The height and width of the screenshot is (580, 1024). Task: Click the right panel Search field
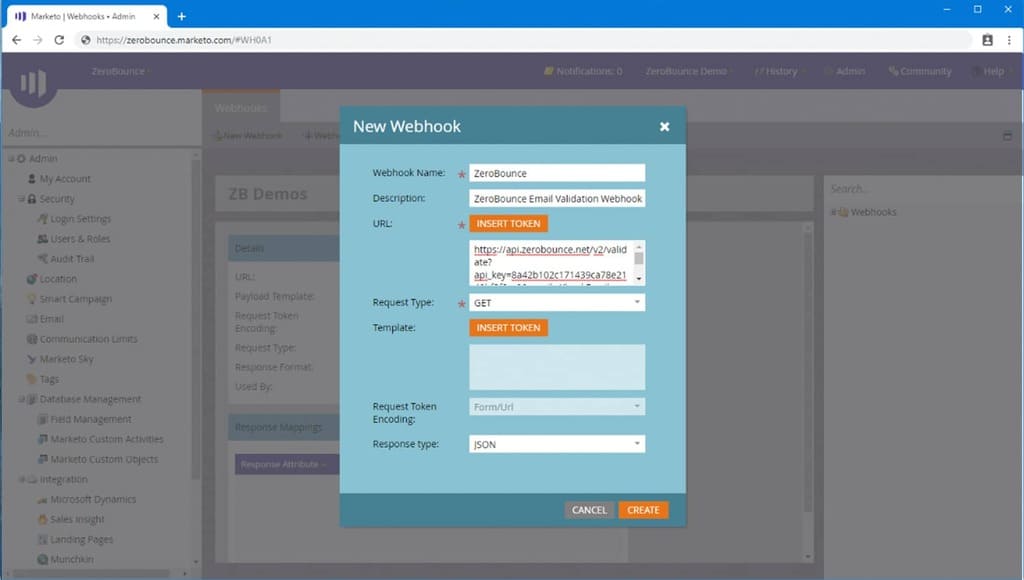point(918,189)
